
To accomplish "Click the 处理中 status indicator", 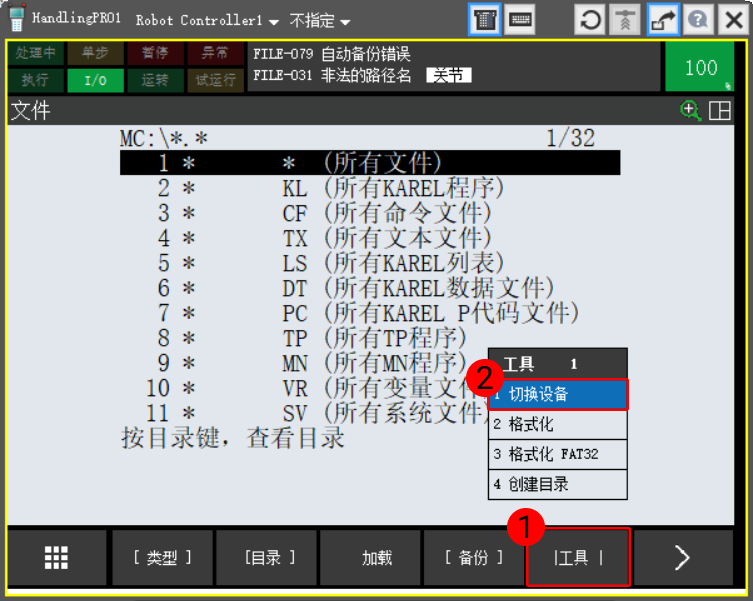I will point(36,53).
